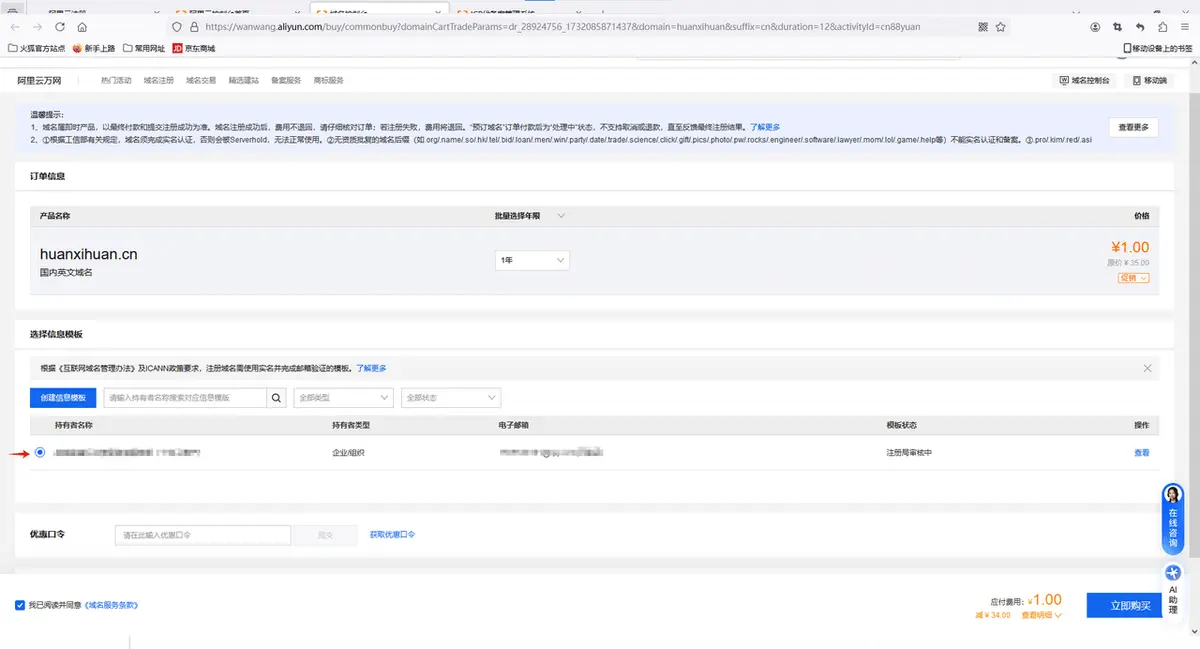Image resolution: width=1200 pixels, height=649 pixels.
Task: Open the 1年 duration dropdown
Action: tap(533, 260)
